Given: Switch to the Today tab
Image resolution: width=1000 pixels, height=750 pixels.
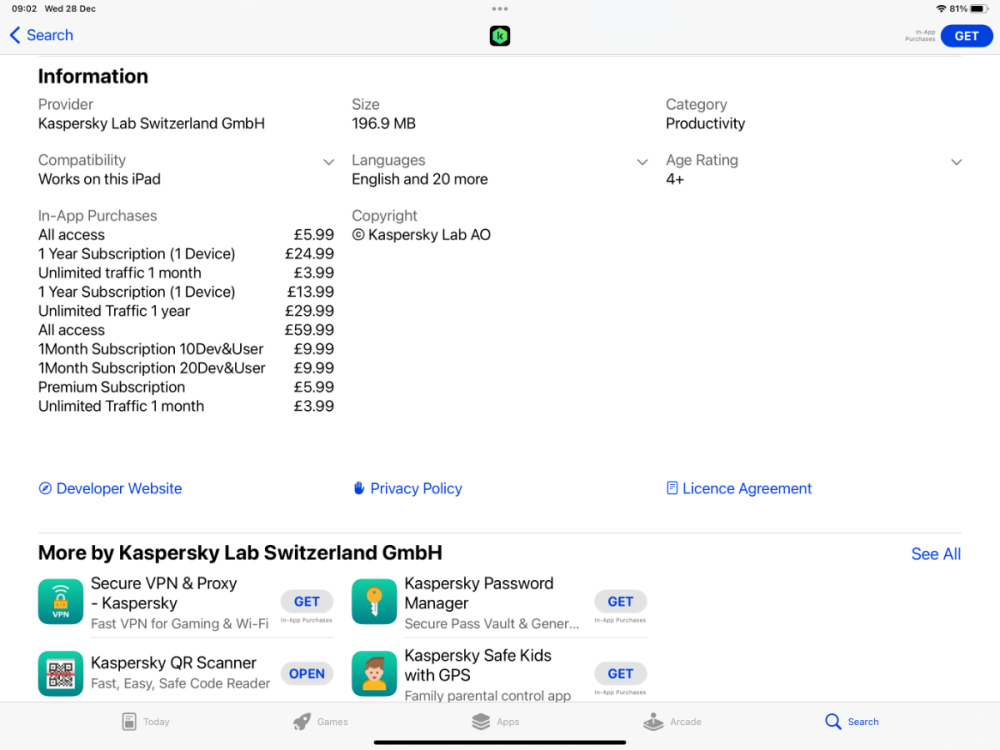Looking at the screenshot, I should [x=146, y=721].
